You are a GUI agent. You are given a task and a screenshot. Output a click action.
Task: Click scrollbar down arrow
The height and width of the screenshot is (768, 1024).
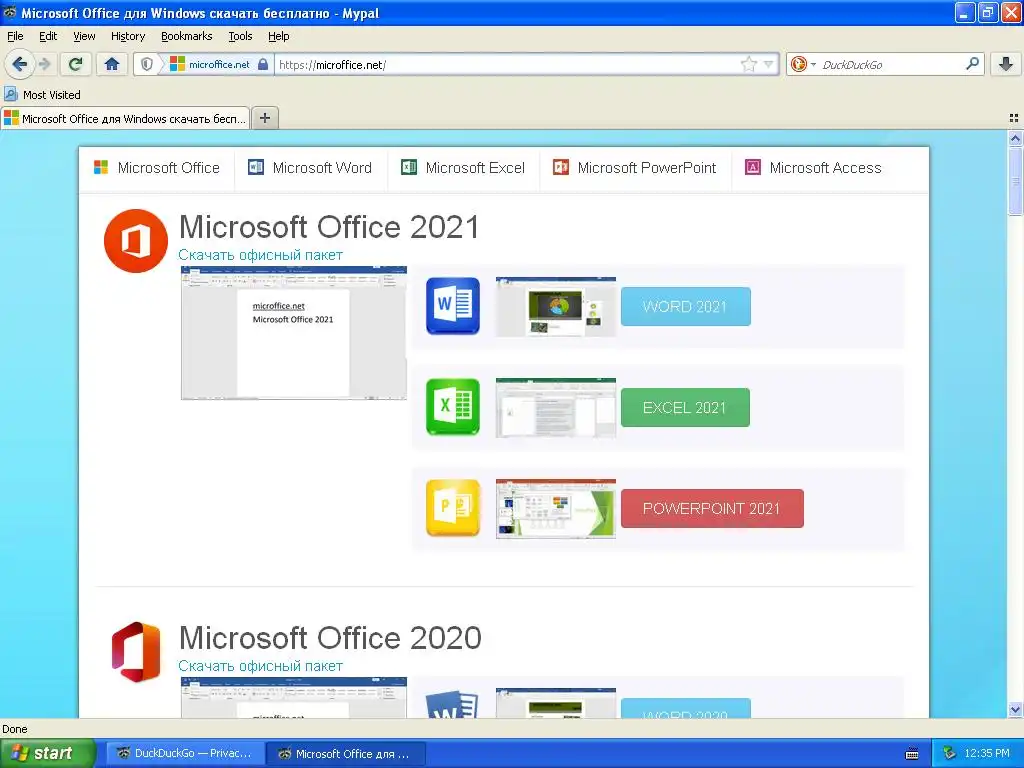[1015, 710]
